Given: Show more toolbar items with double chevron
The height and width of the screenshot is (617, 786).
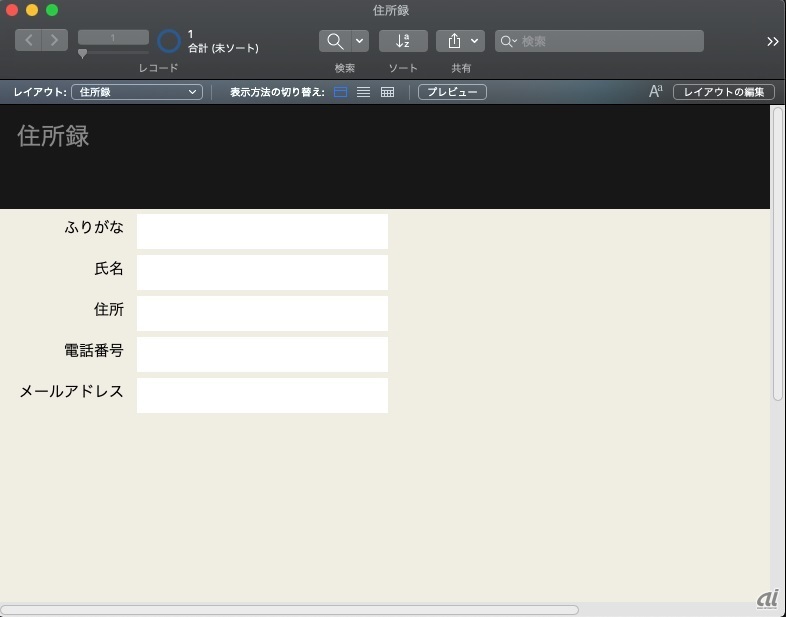Looking at the screenshot, I should pyautogui.click(x=772, y=42).
